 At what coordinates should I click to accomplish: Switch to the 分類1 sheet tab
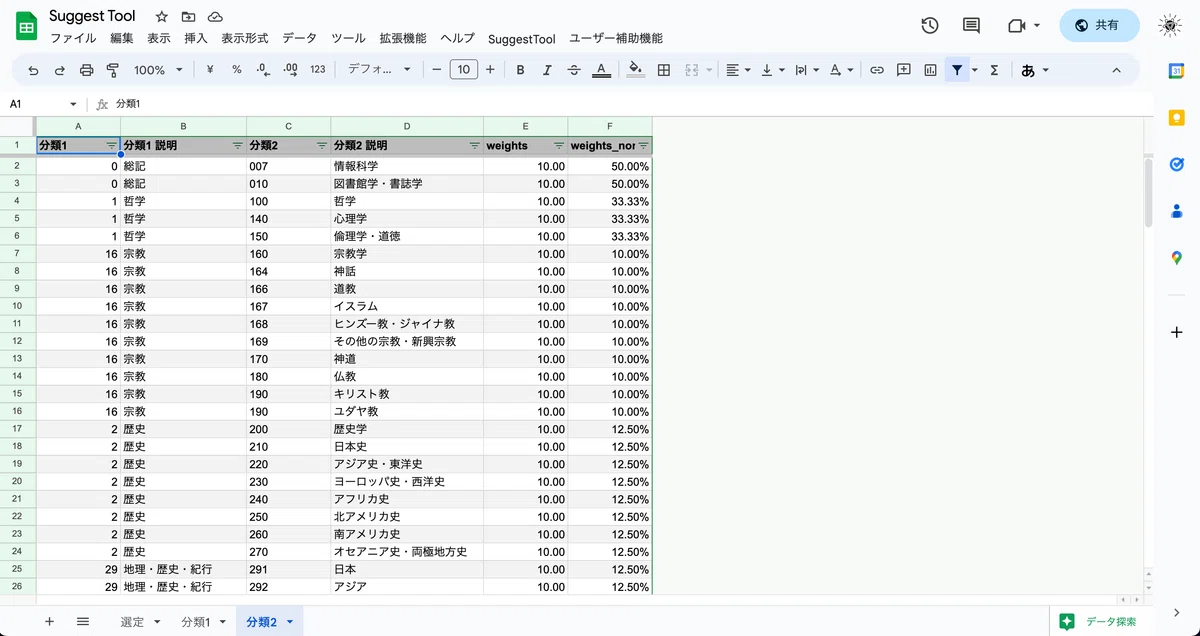tap(202, 622)
